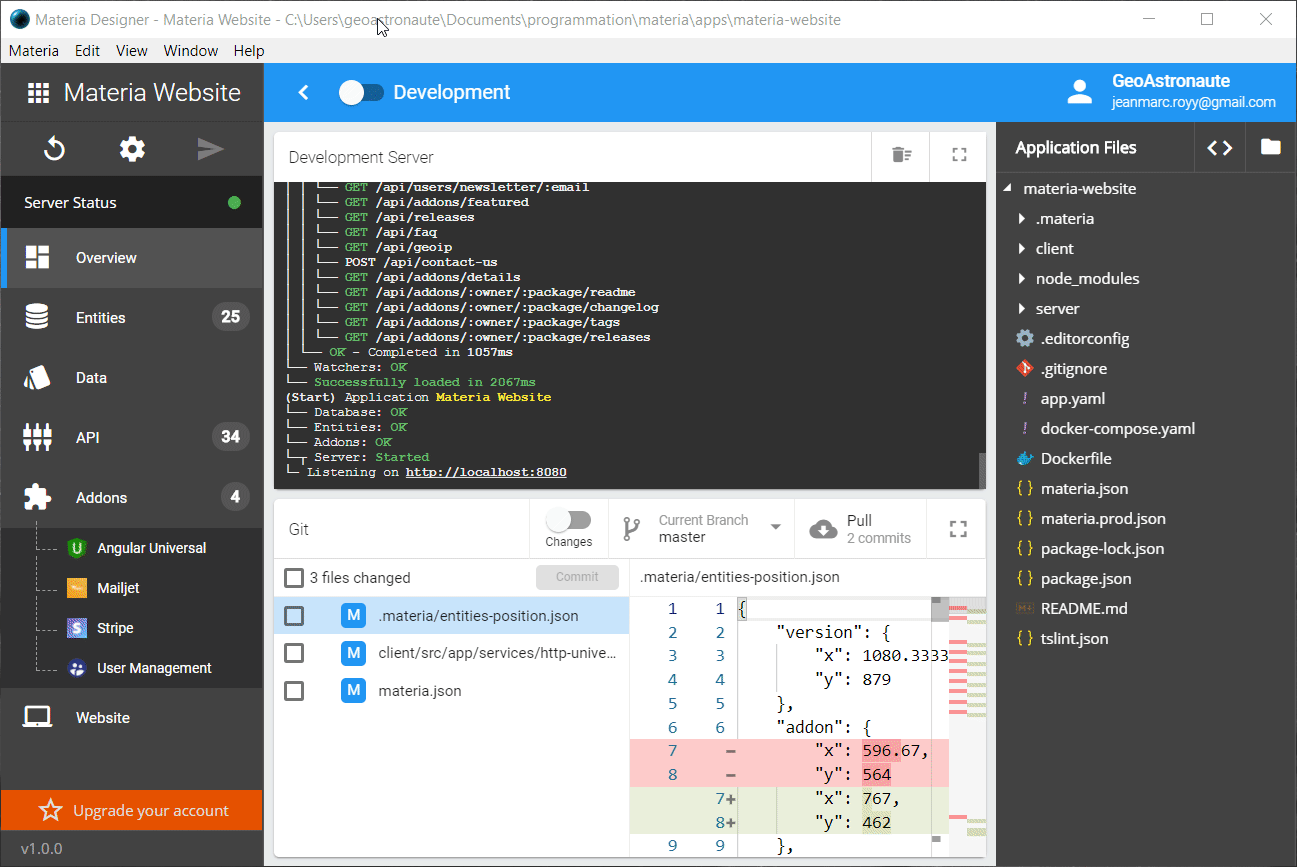The image size is (1297, 867).
Task: Toggle the Development mode switch
Action: tap(361, 93)
